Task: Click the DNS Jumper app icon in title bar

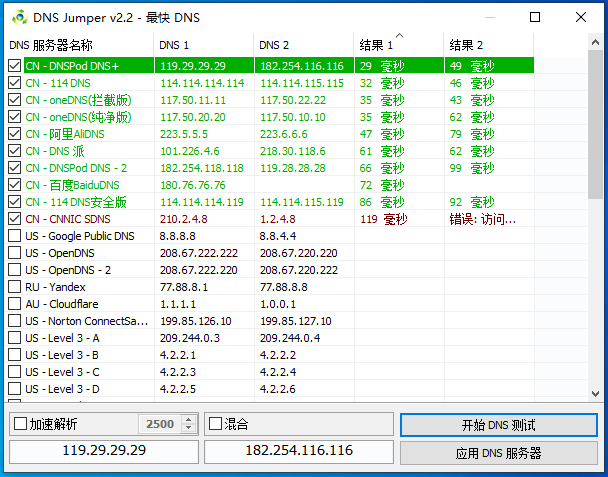Action: pyautogui.click(x=19, y=17)
